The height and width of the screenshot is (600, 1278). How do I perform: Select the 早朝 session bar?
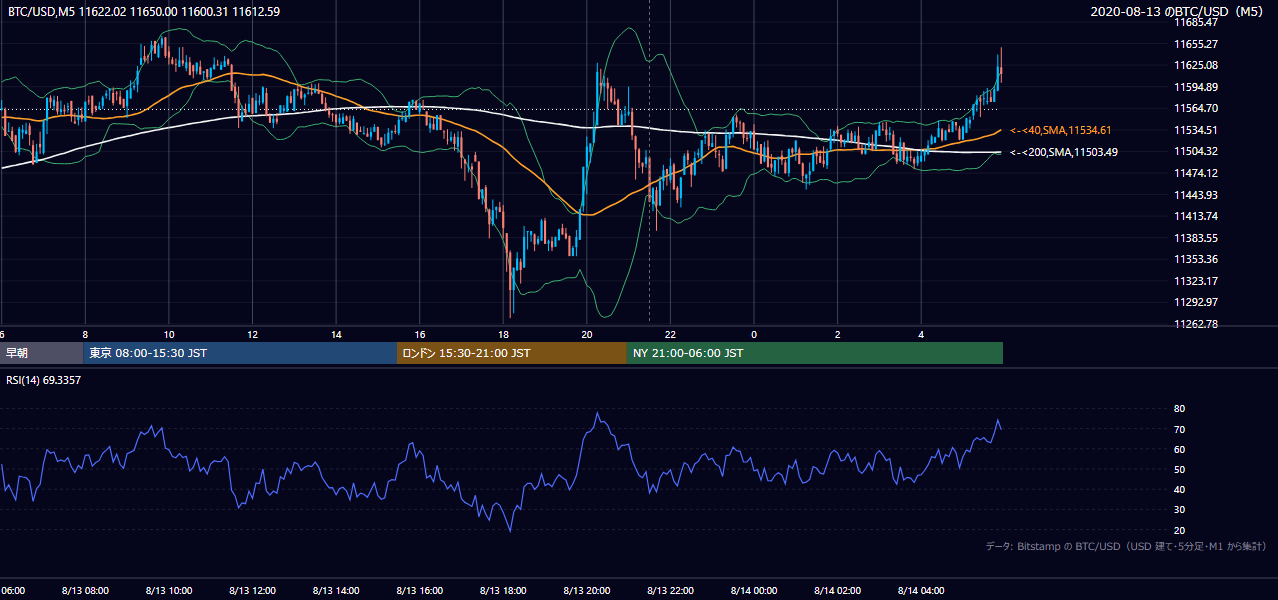41,353
